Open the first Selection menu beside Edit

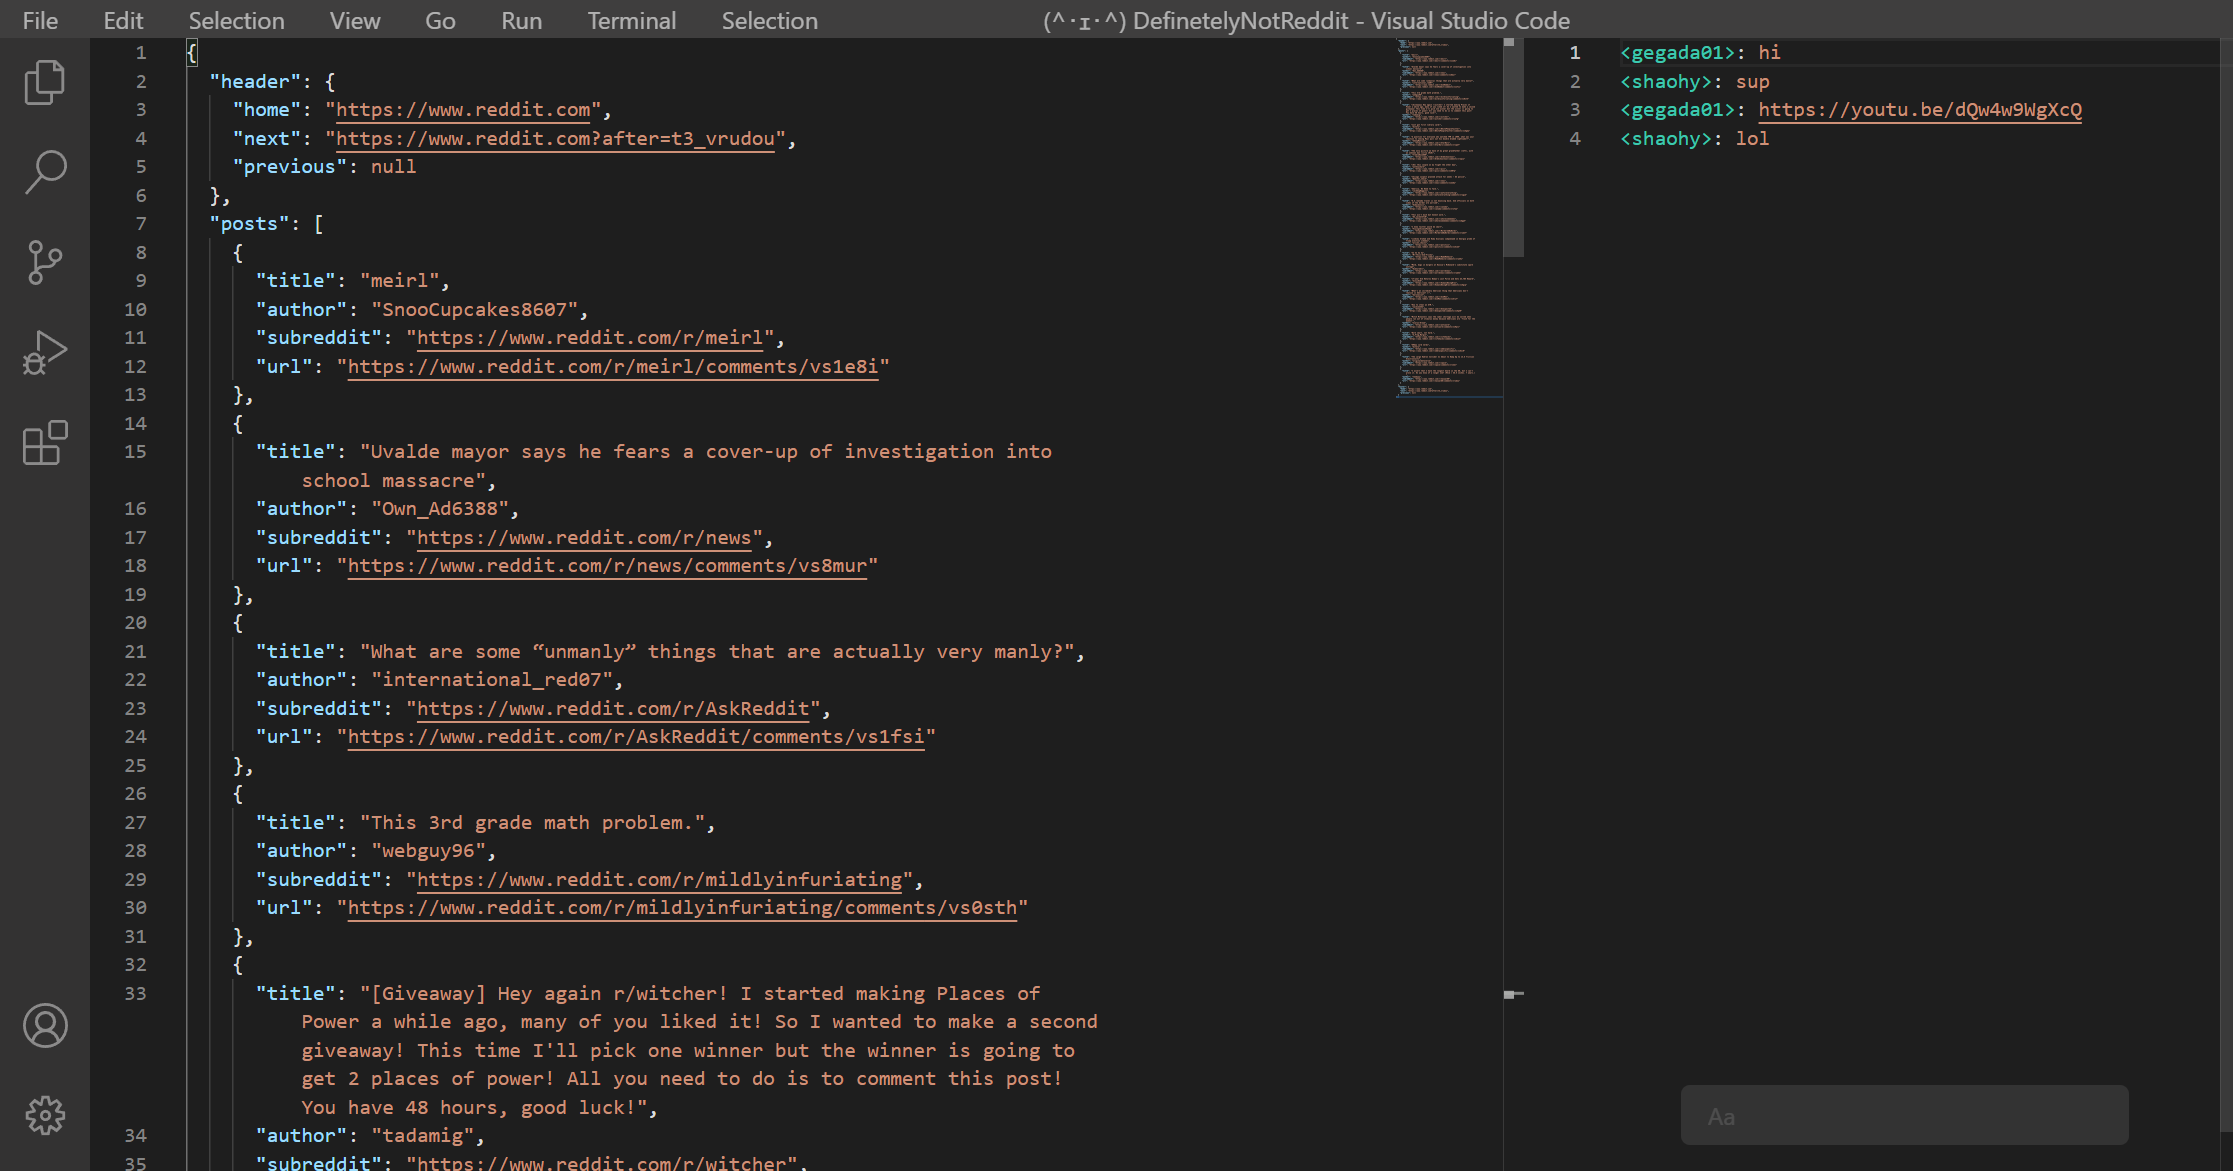coord(236,20)
